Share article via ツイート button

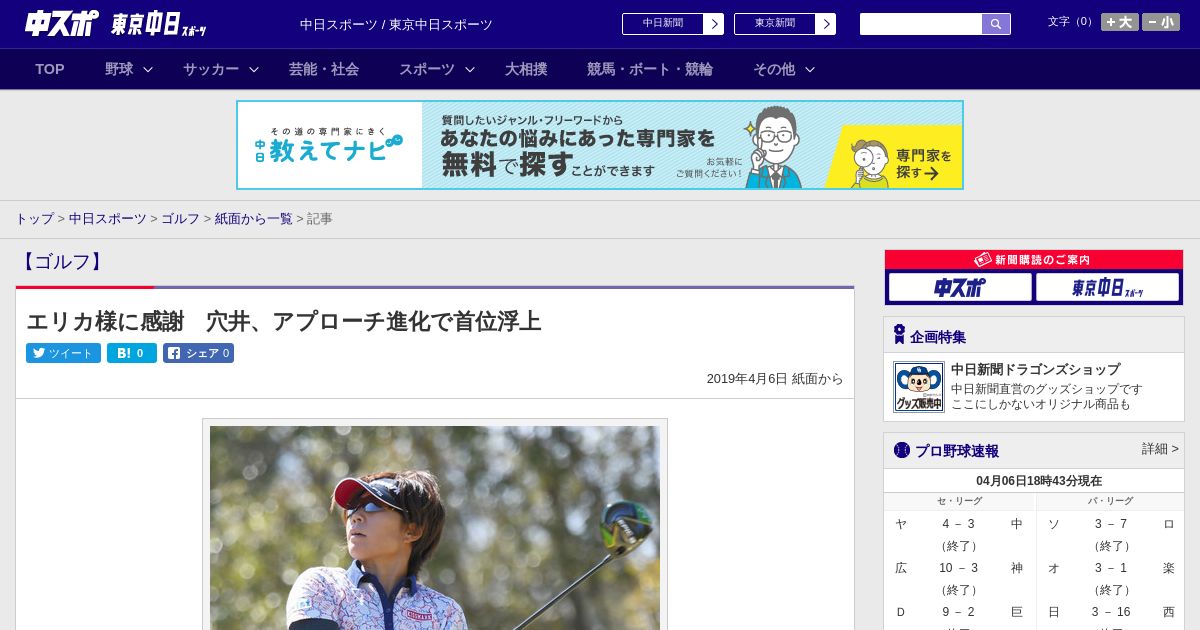tap(63, 353)
